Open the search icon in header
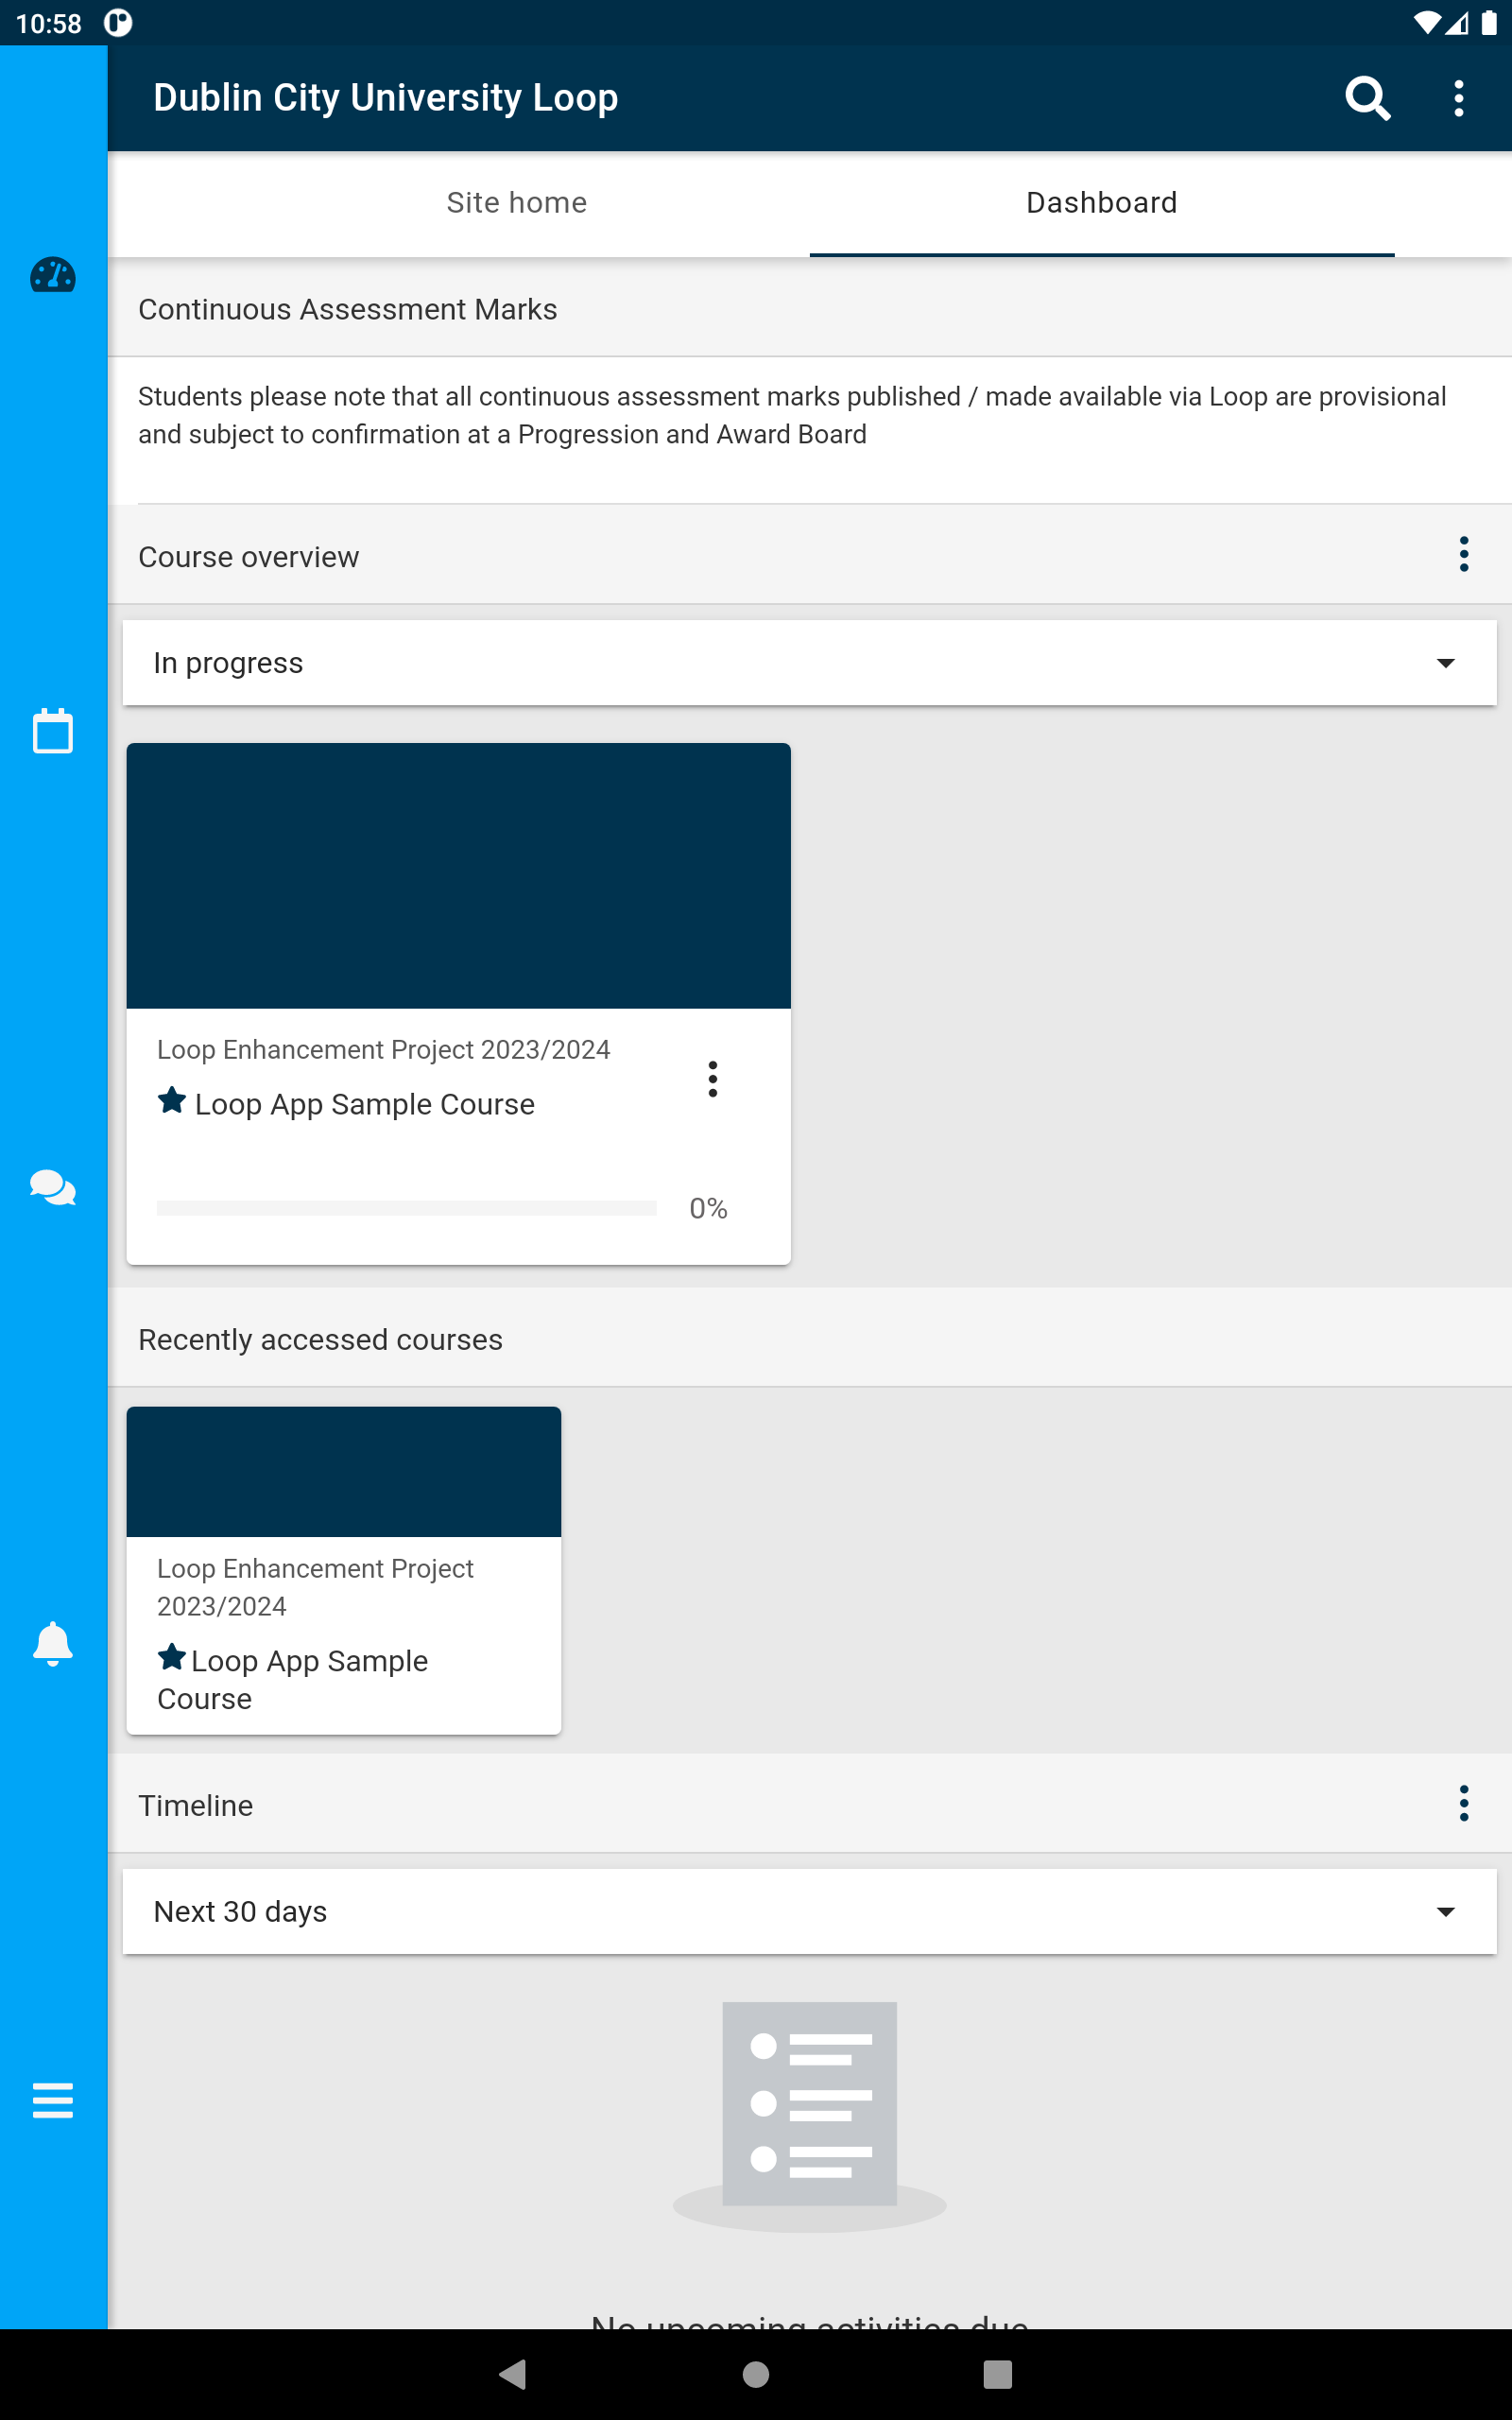Viewport: 1512px width, 2420px height. pyautogui.click(x=1367, y=98)
